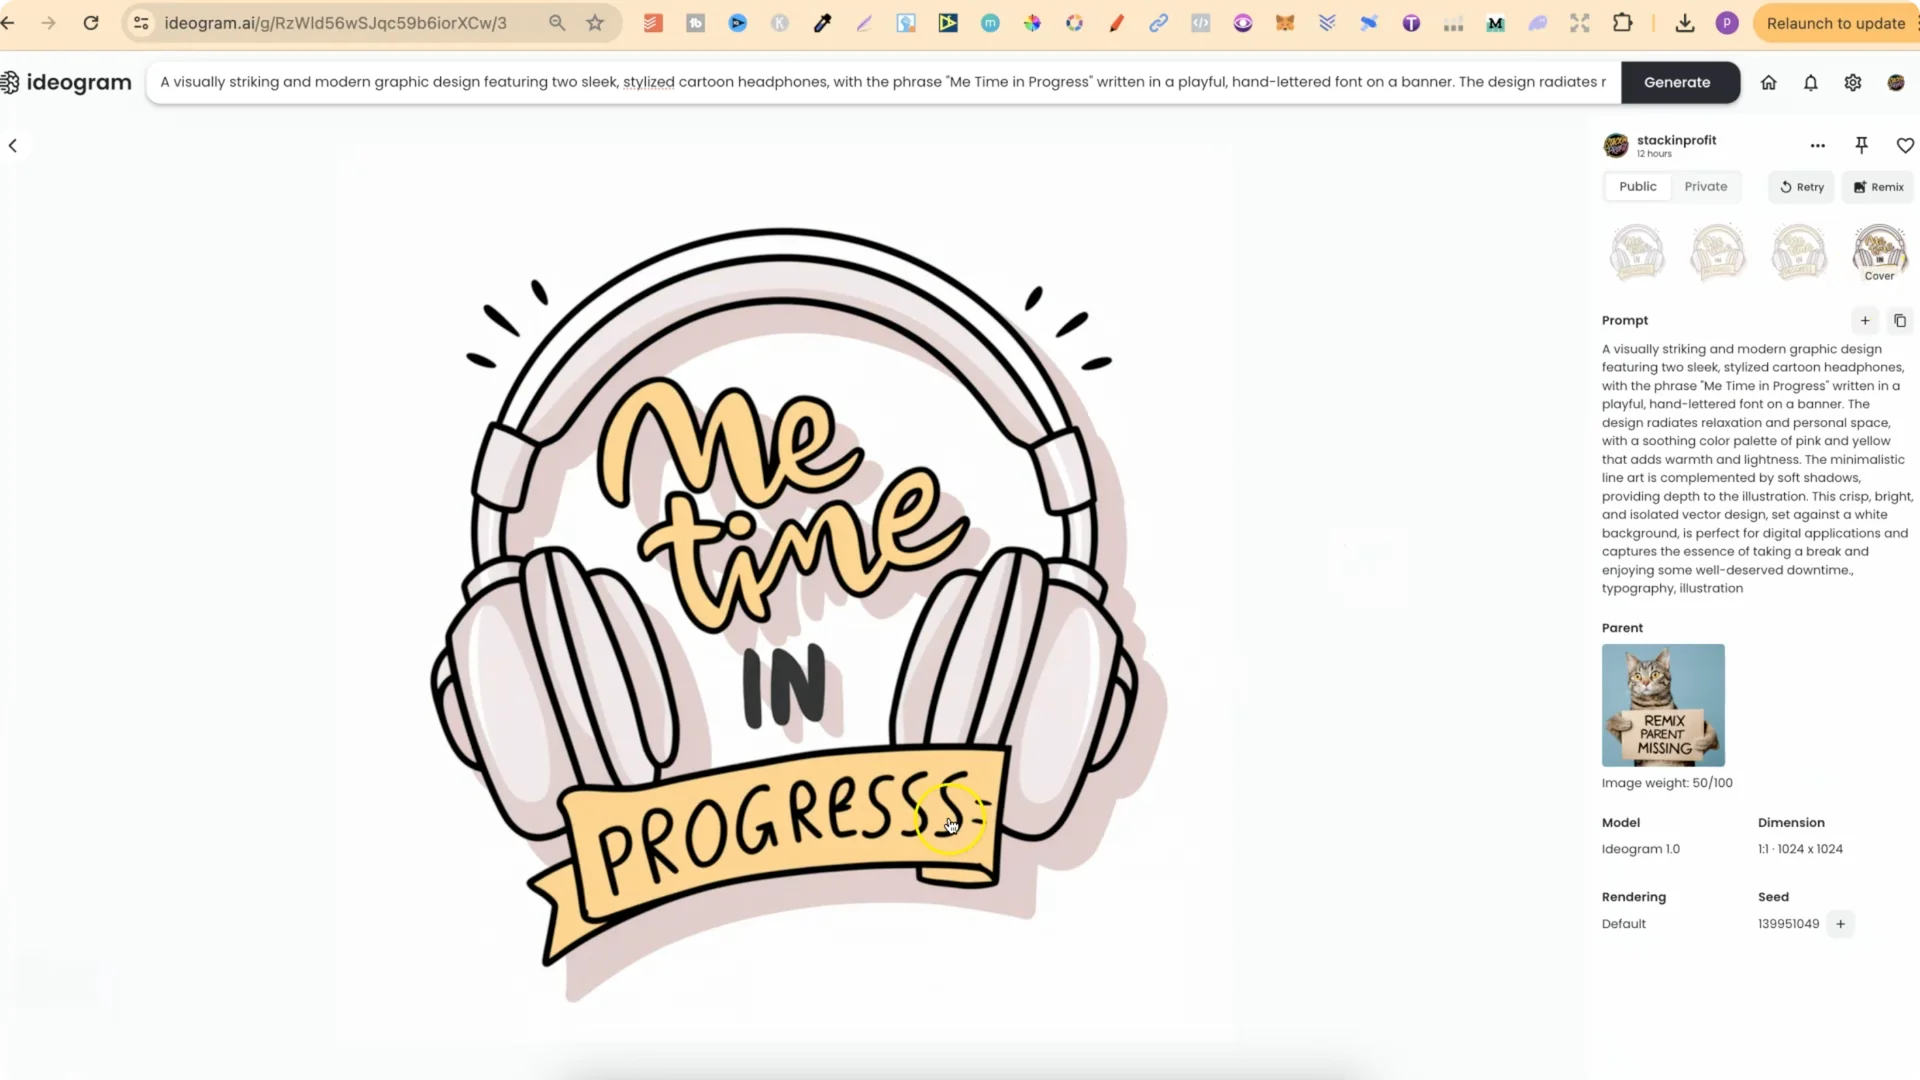Open the ideogram home page icon
Screen dimensions: 1920x1080
pyautogui.click(x=1767, y=82)
